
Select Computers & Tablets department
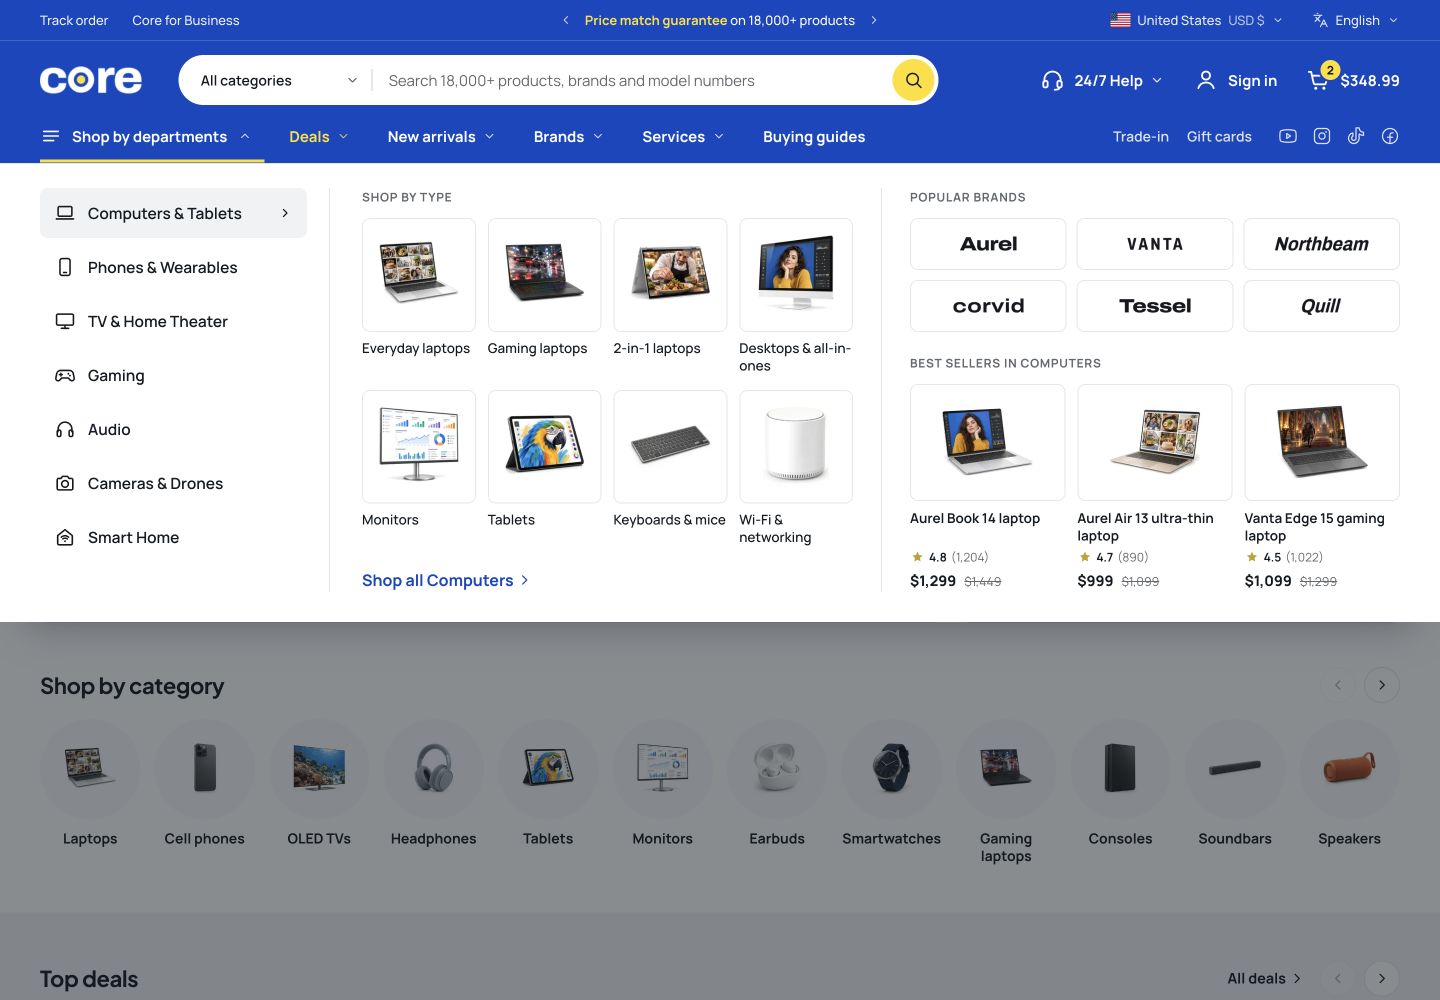[173, 213]
